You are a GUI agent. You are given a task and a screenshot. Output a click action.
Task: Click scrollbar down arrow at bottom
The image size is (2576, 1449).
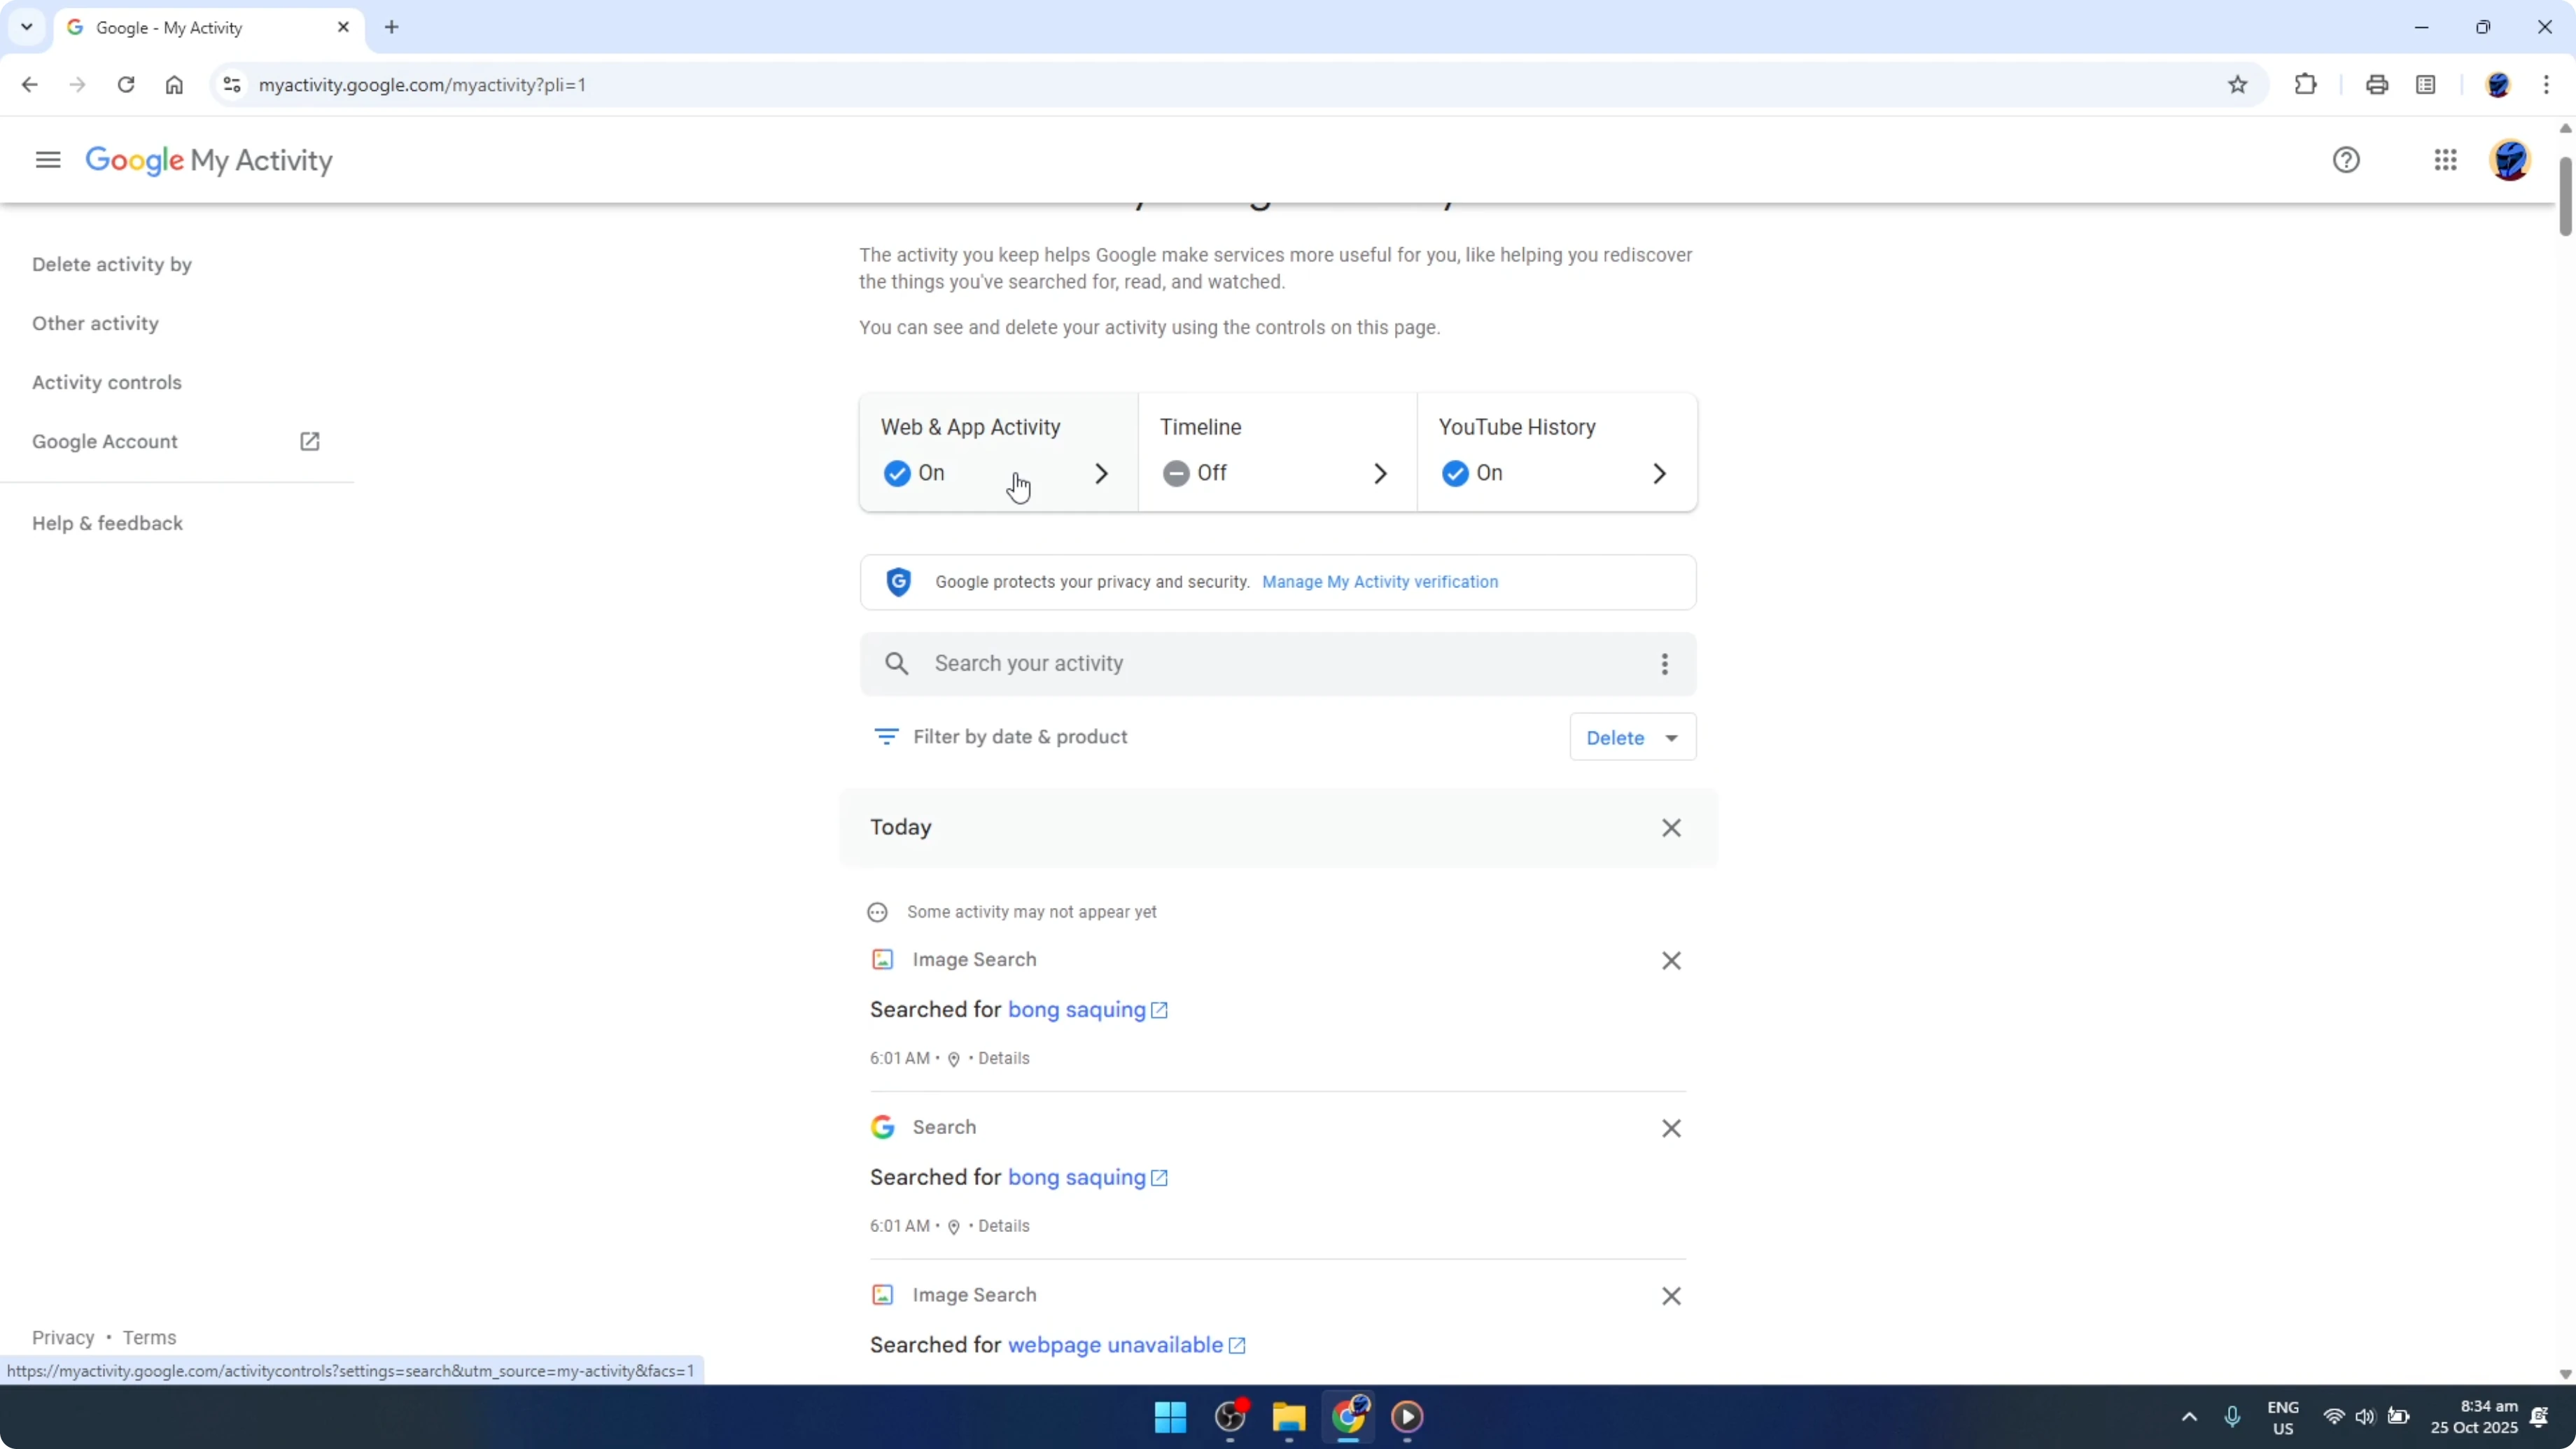coord(2565,1374)
